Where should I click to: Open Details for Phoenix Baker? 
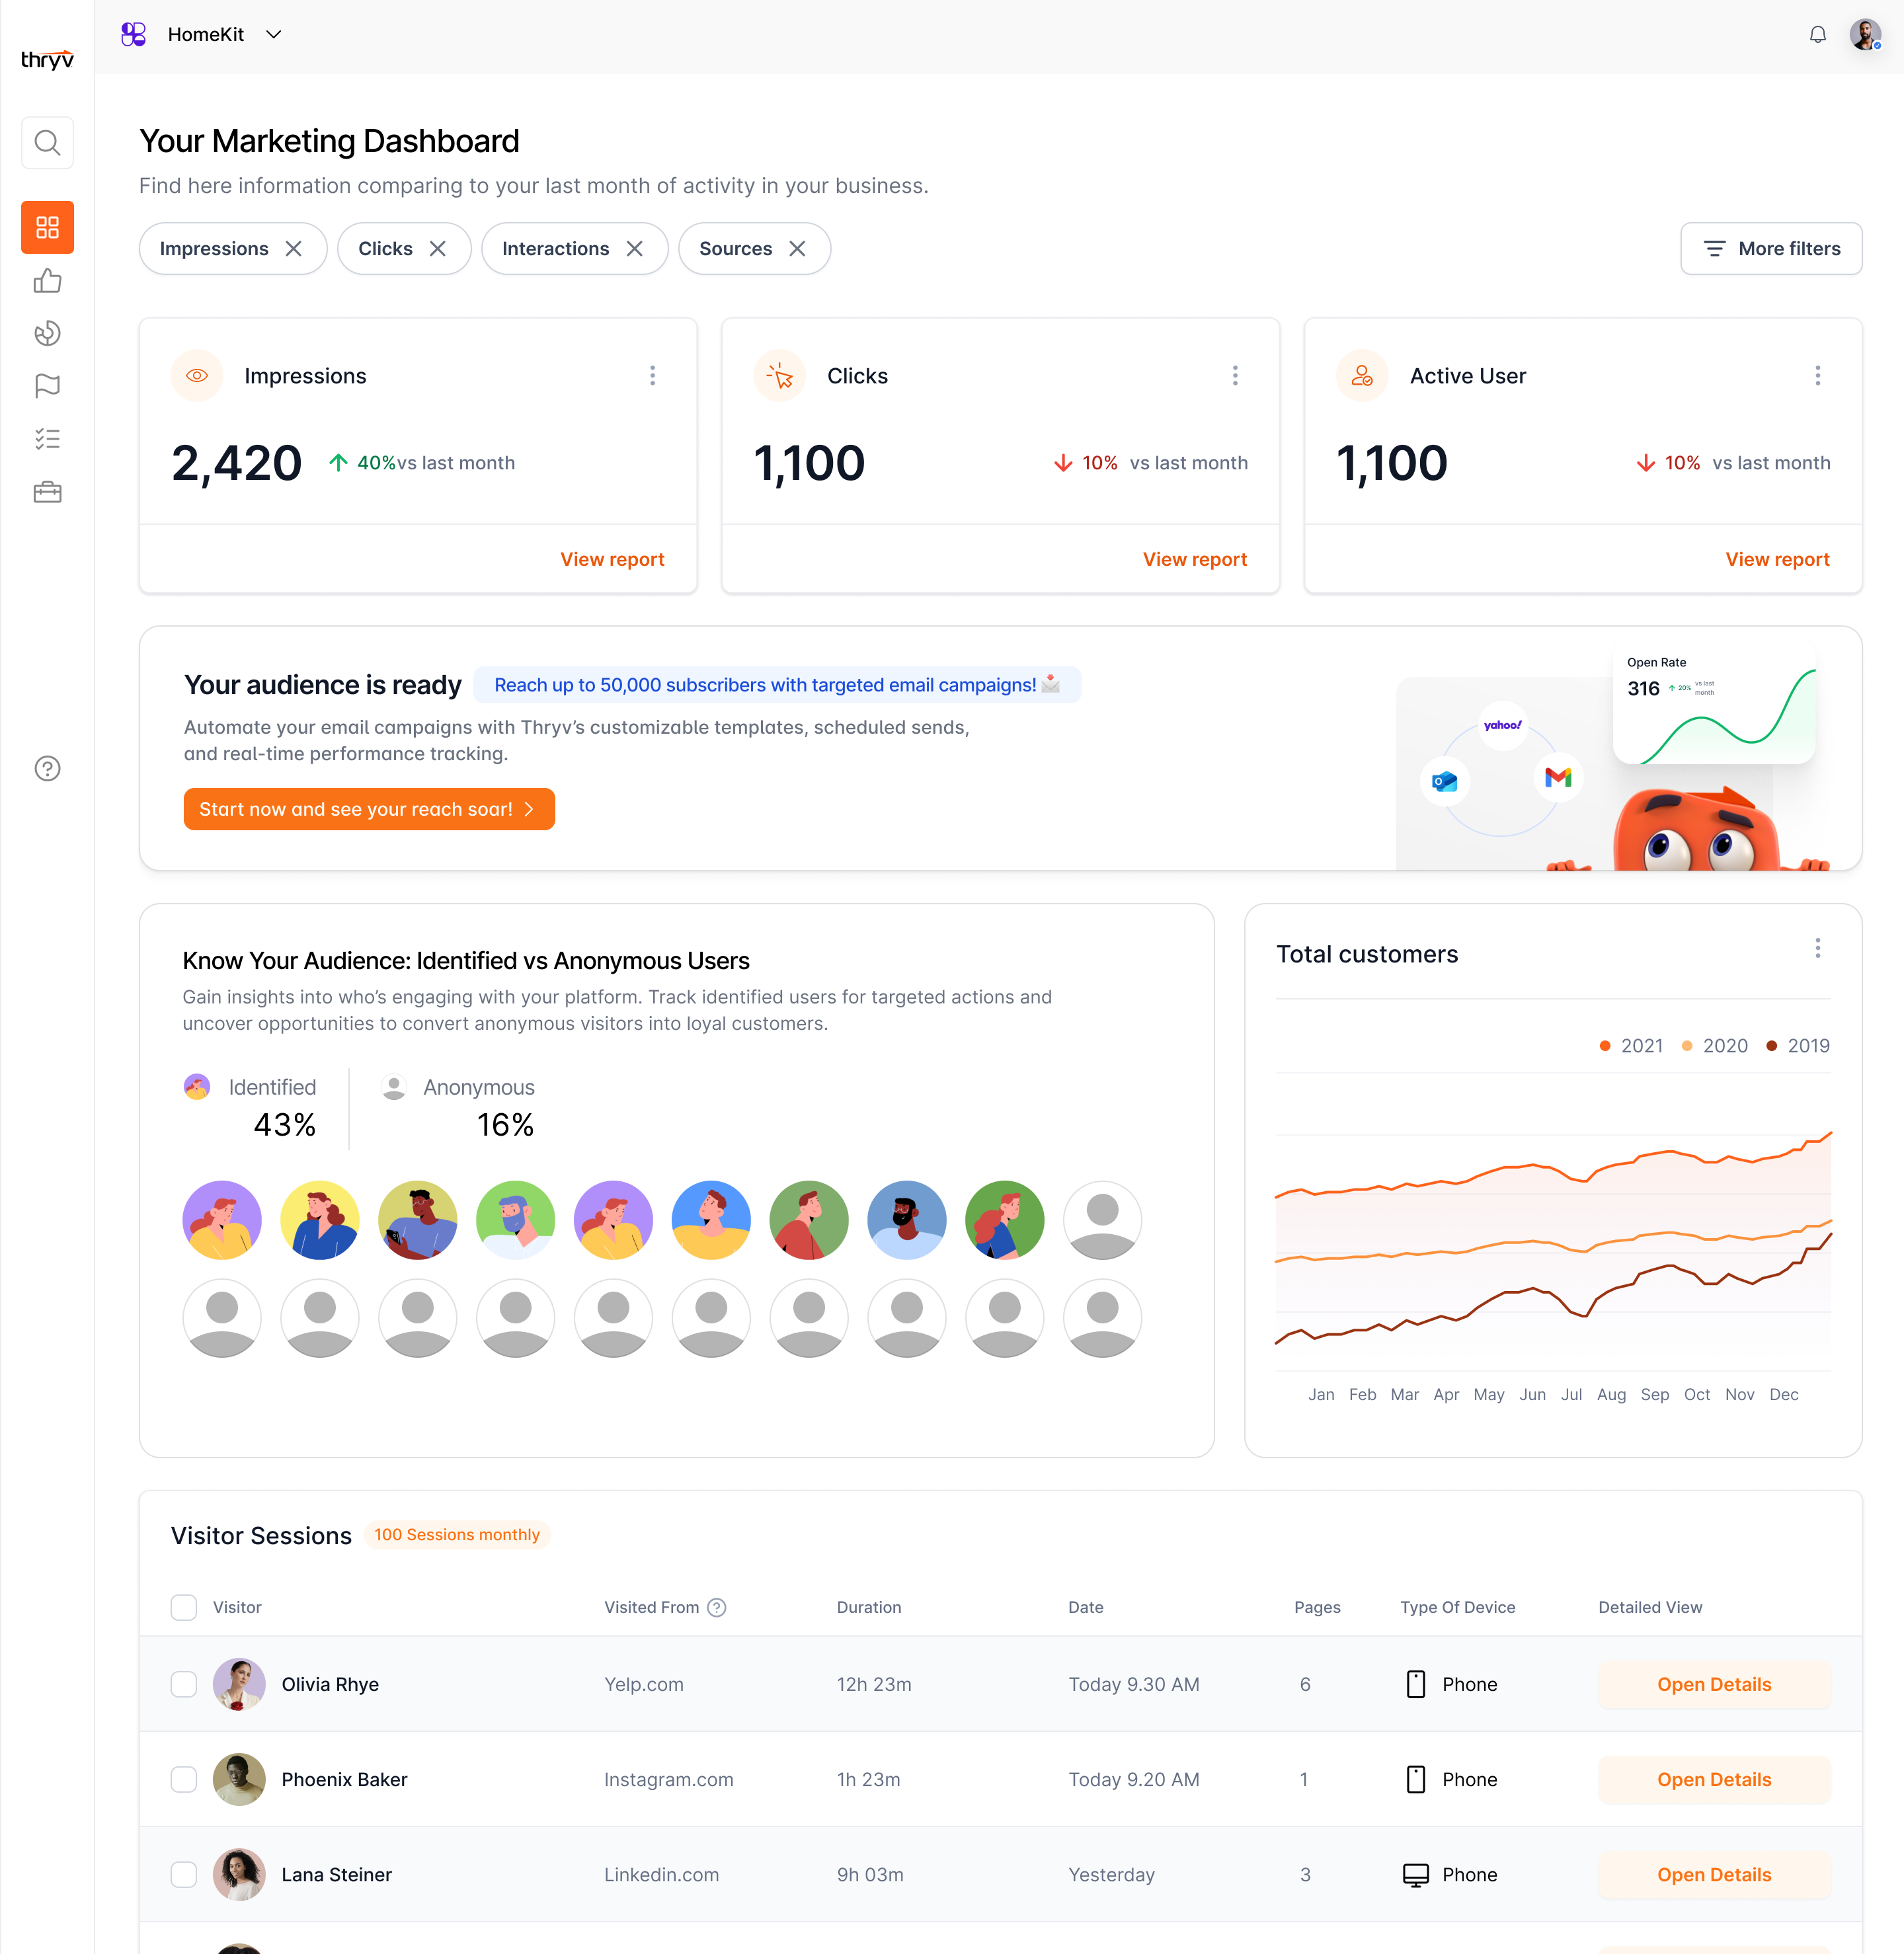tap(1714, 1779)
